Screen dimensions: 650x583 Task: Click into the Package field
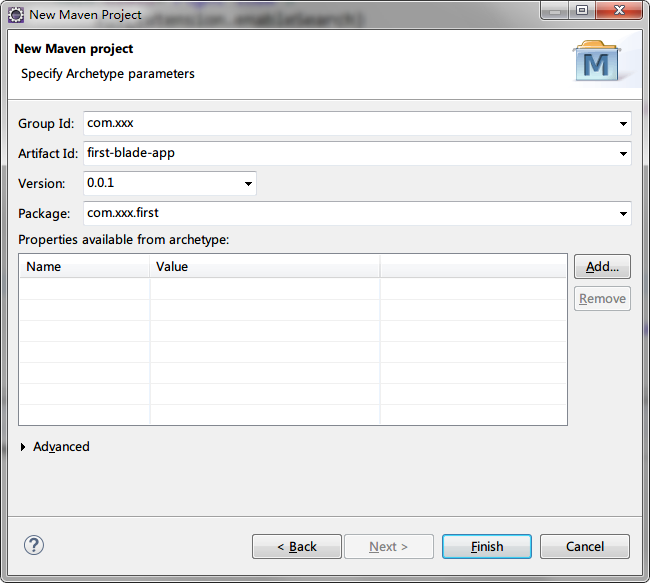pos(350,214)
